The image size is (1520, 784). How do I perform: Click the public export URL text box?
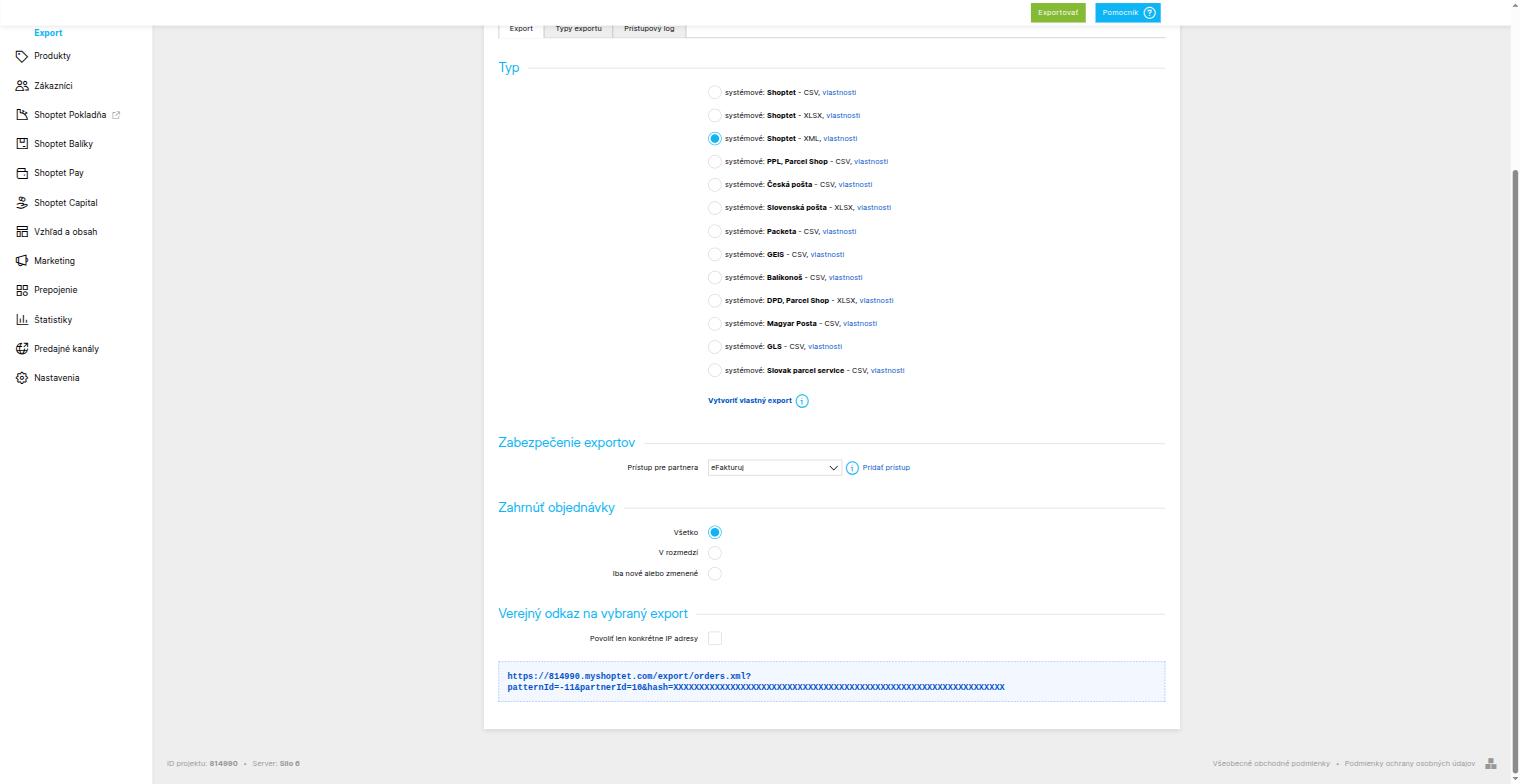[x=831, y=682]
